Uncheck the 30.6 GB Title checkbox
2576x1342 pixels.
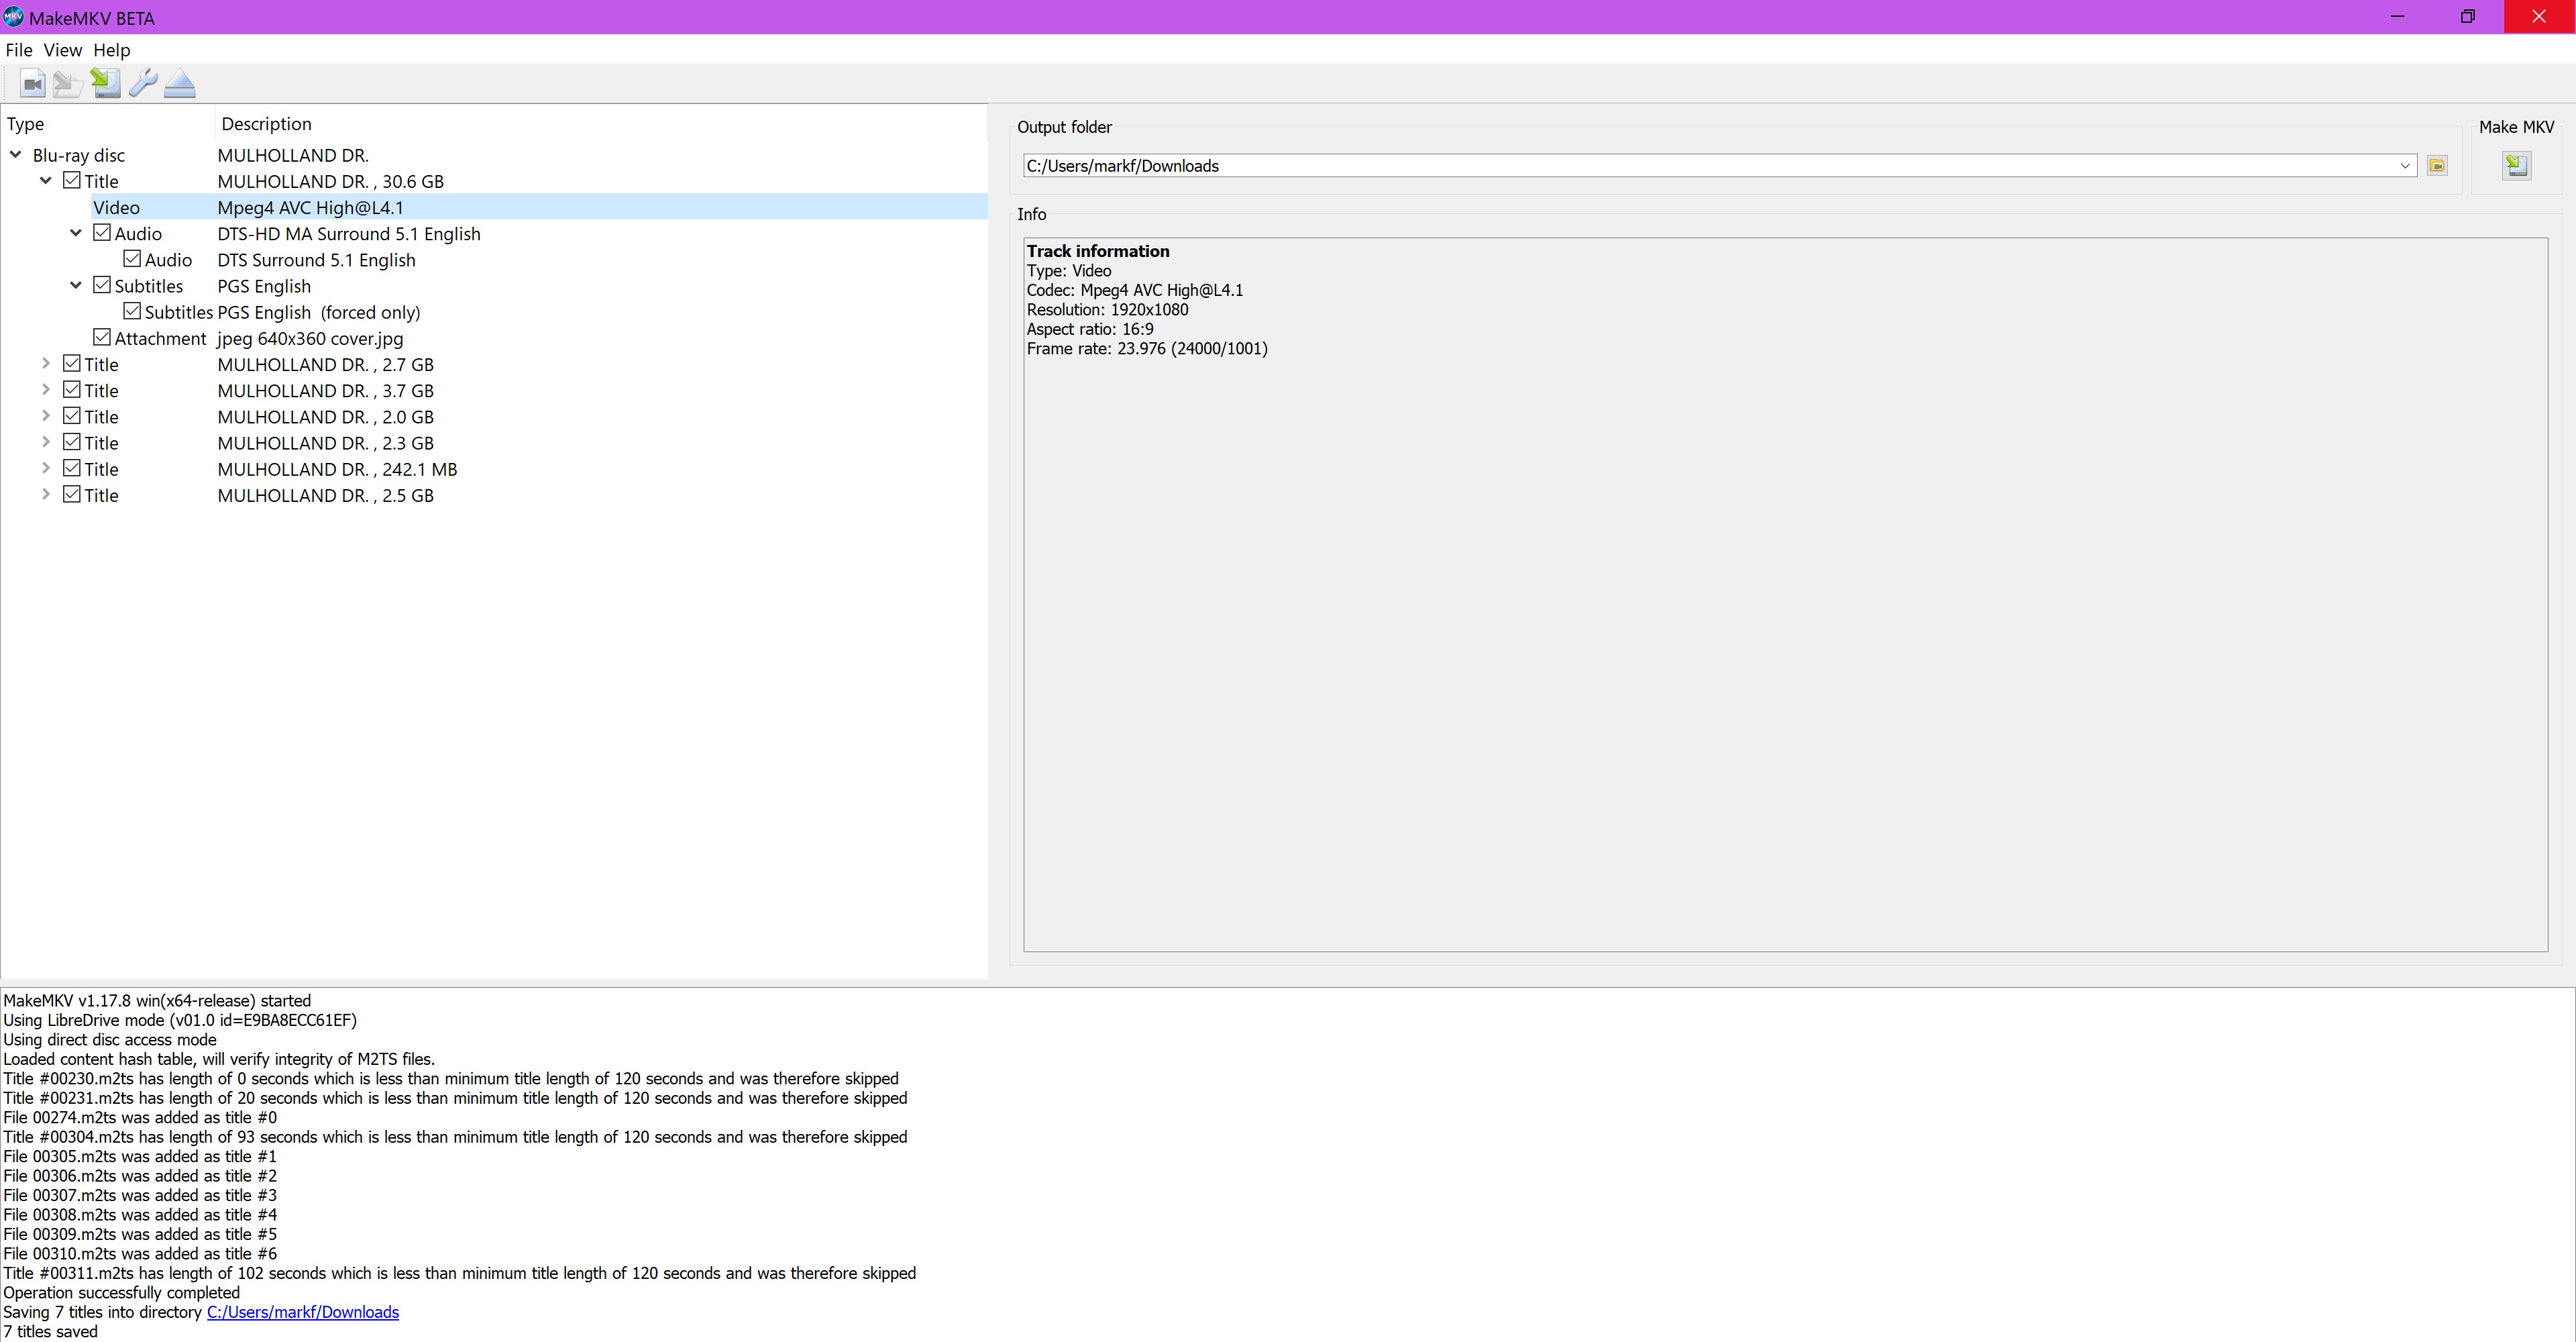coord(72,181)
